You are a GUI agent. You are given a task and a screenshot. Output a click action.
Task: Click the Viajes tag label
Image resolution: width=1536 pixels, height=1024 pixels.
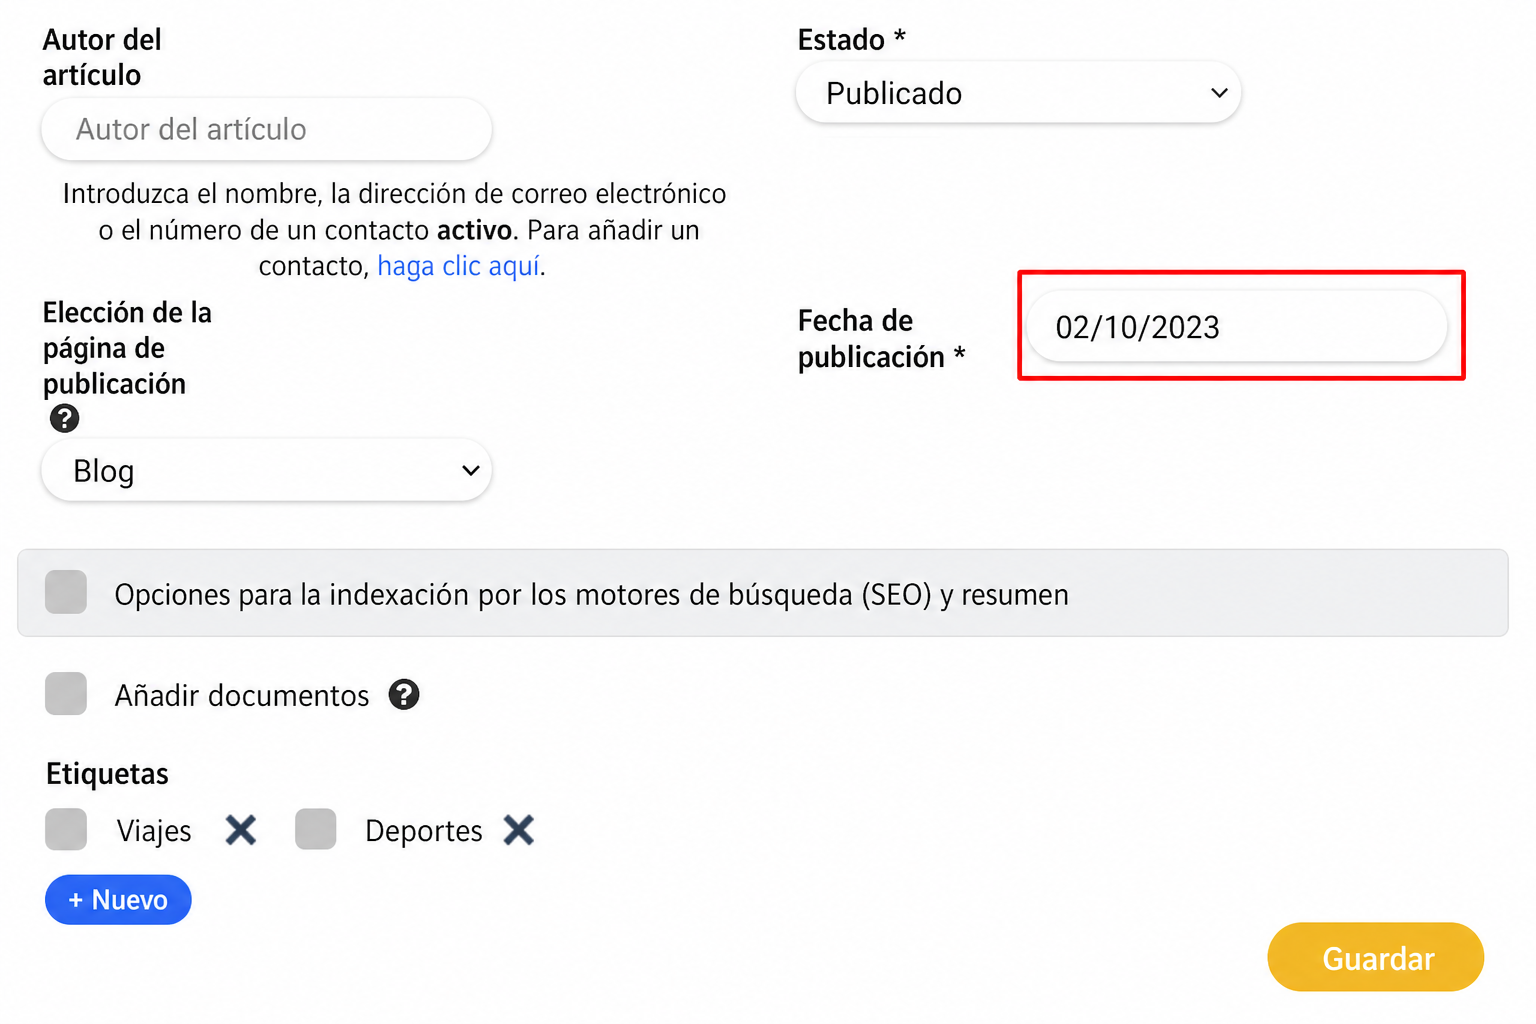point(154,831)
